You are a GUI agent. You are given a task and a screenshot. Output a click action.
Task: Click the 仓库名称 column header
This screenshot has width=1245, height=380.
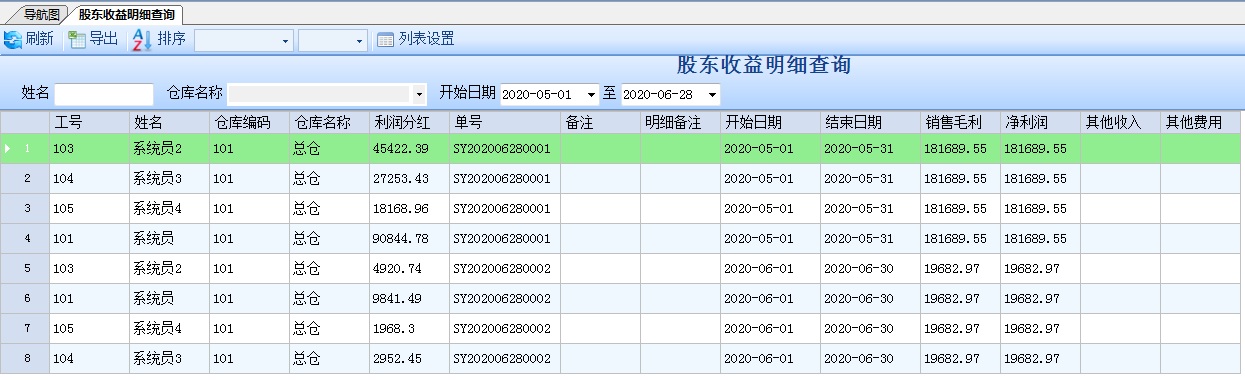point(329,122)
